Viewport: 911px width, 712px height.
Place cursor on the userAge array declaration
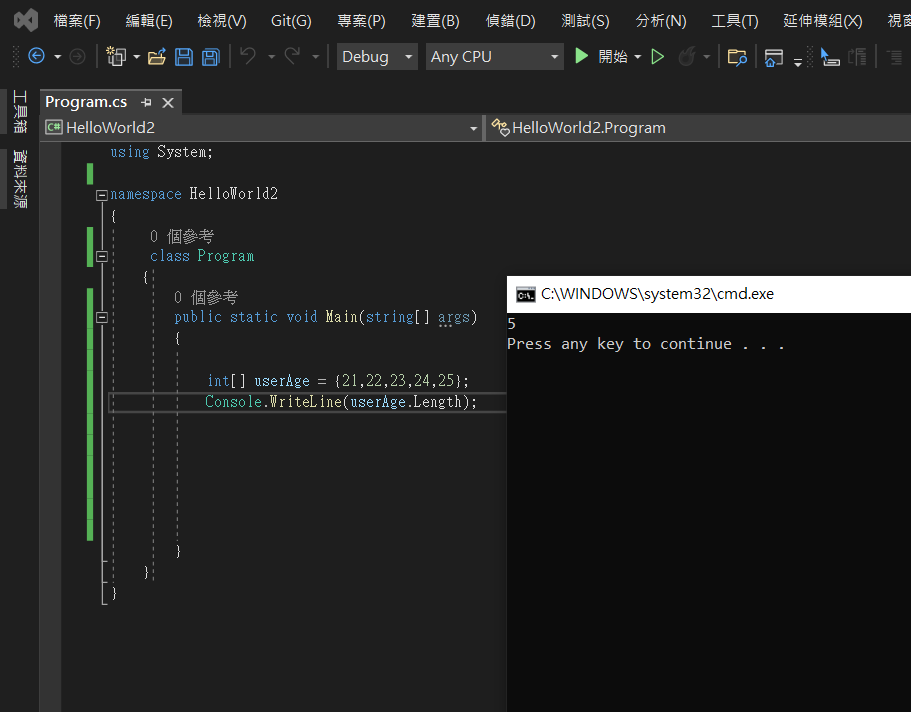tap(338, 381)
